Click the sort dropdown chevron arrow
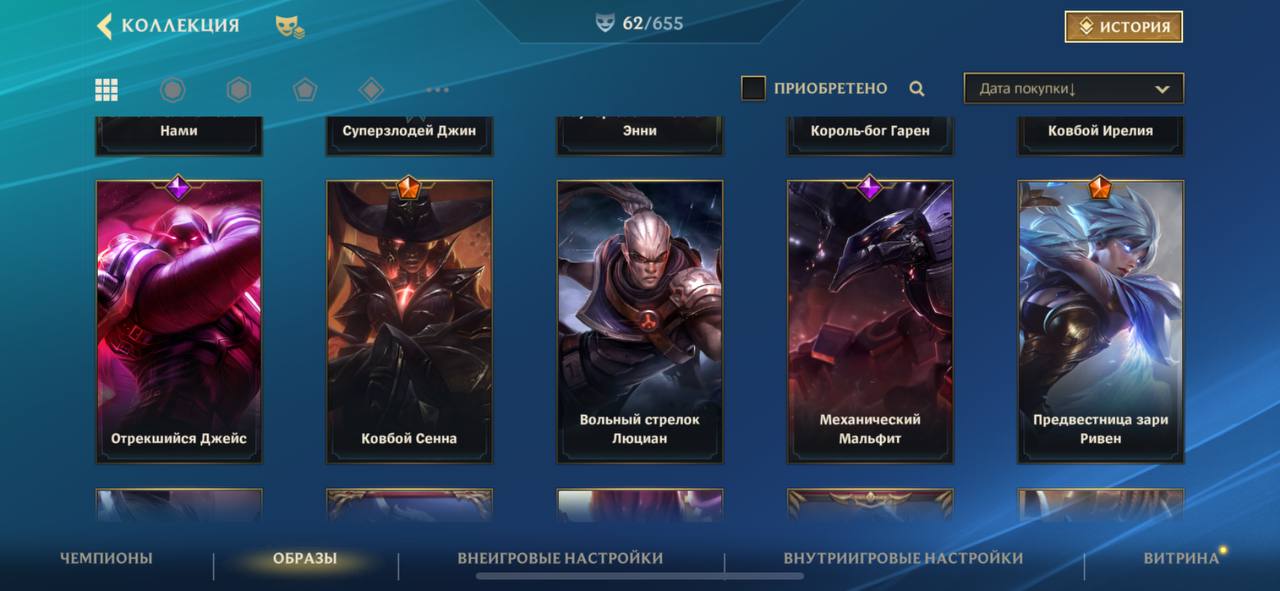The height and width of the screenshot is (591, 1280). point(1162,89)
